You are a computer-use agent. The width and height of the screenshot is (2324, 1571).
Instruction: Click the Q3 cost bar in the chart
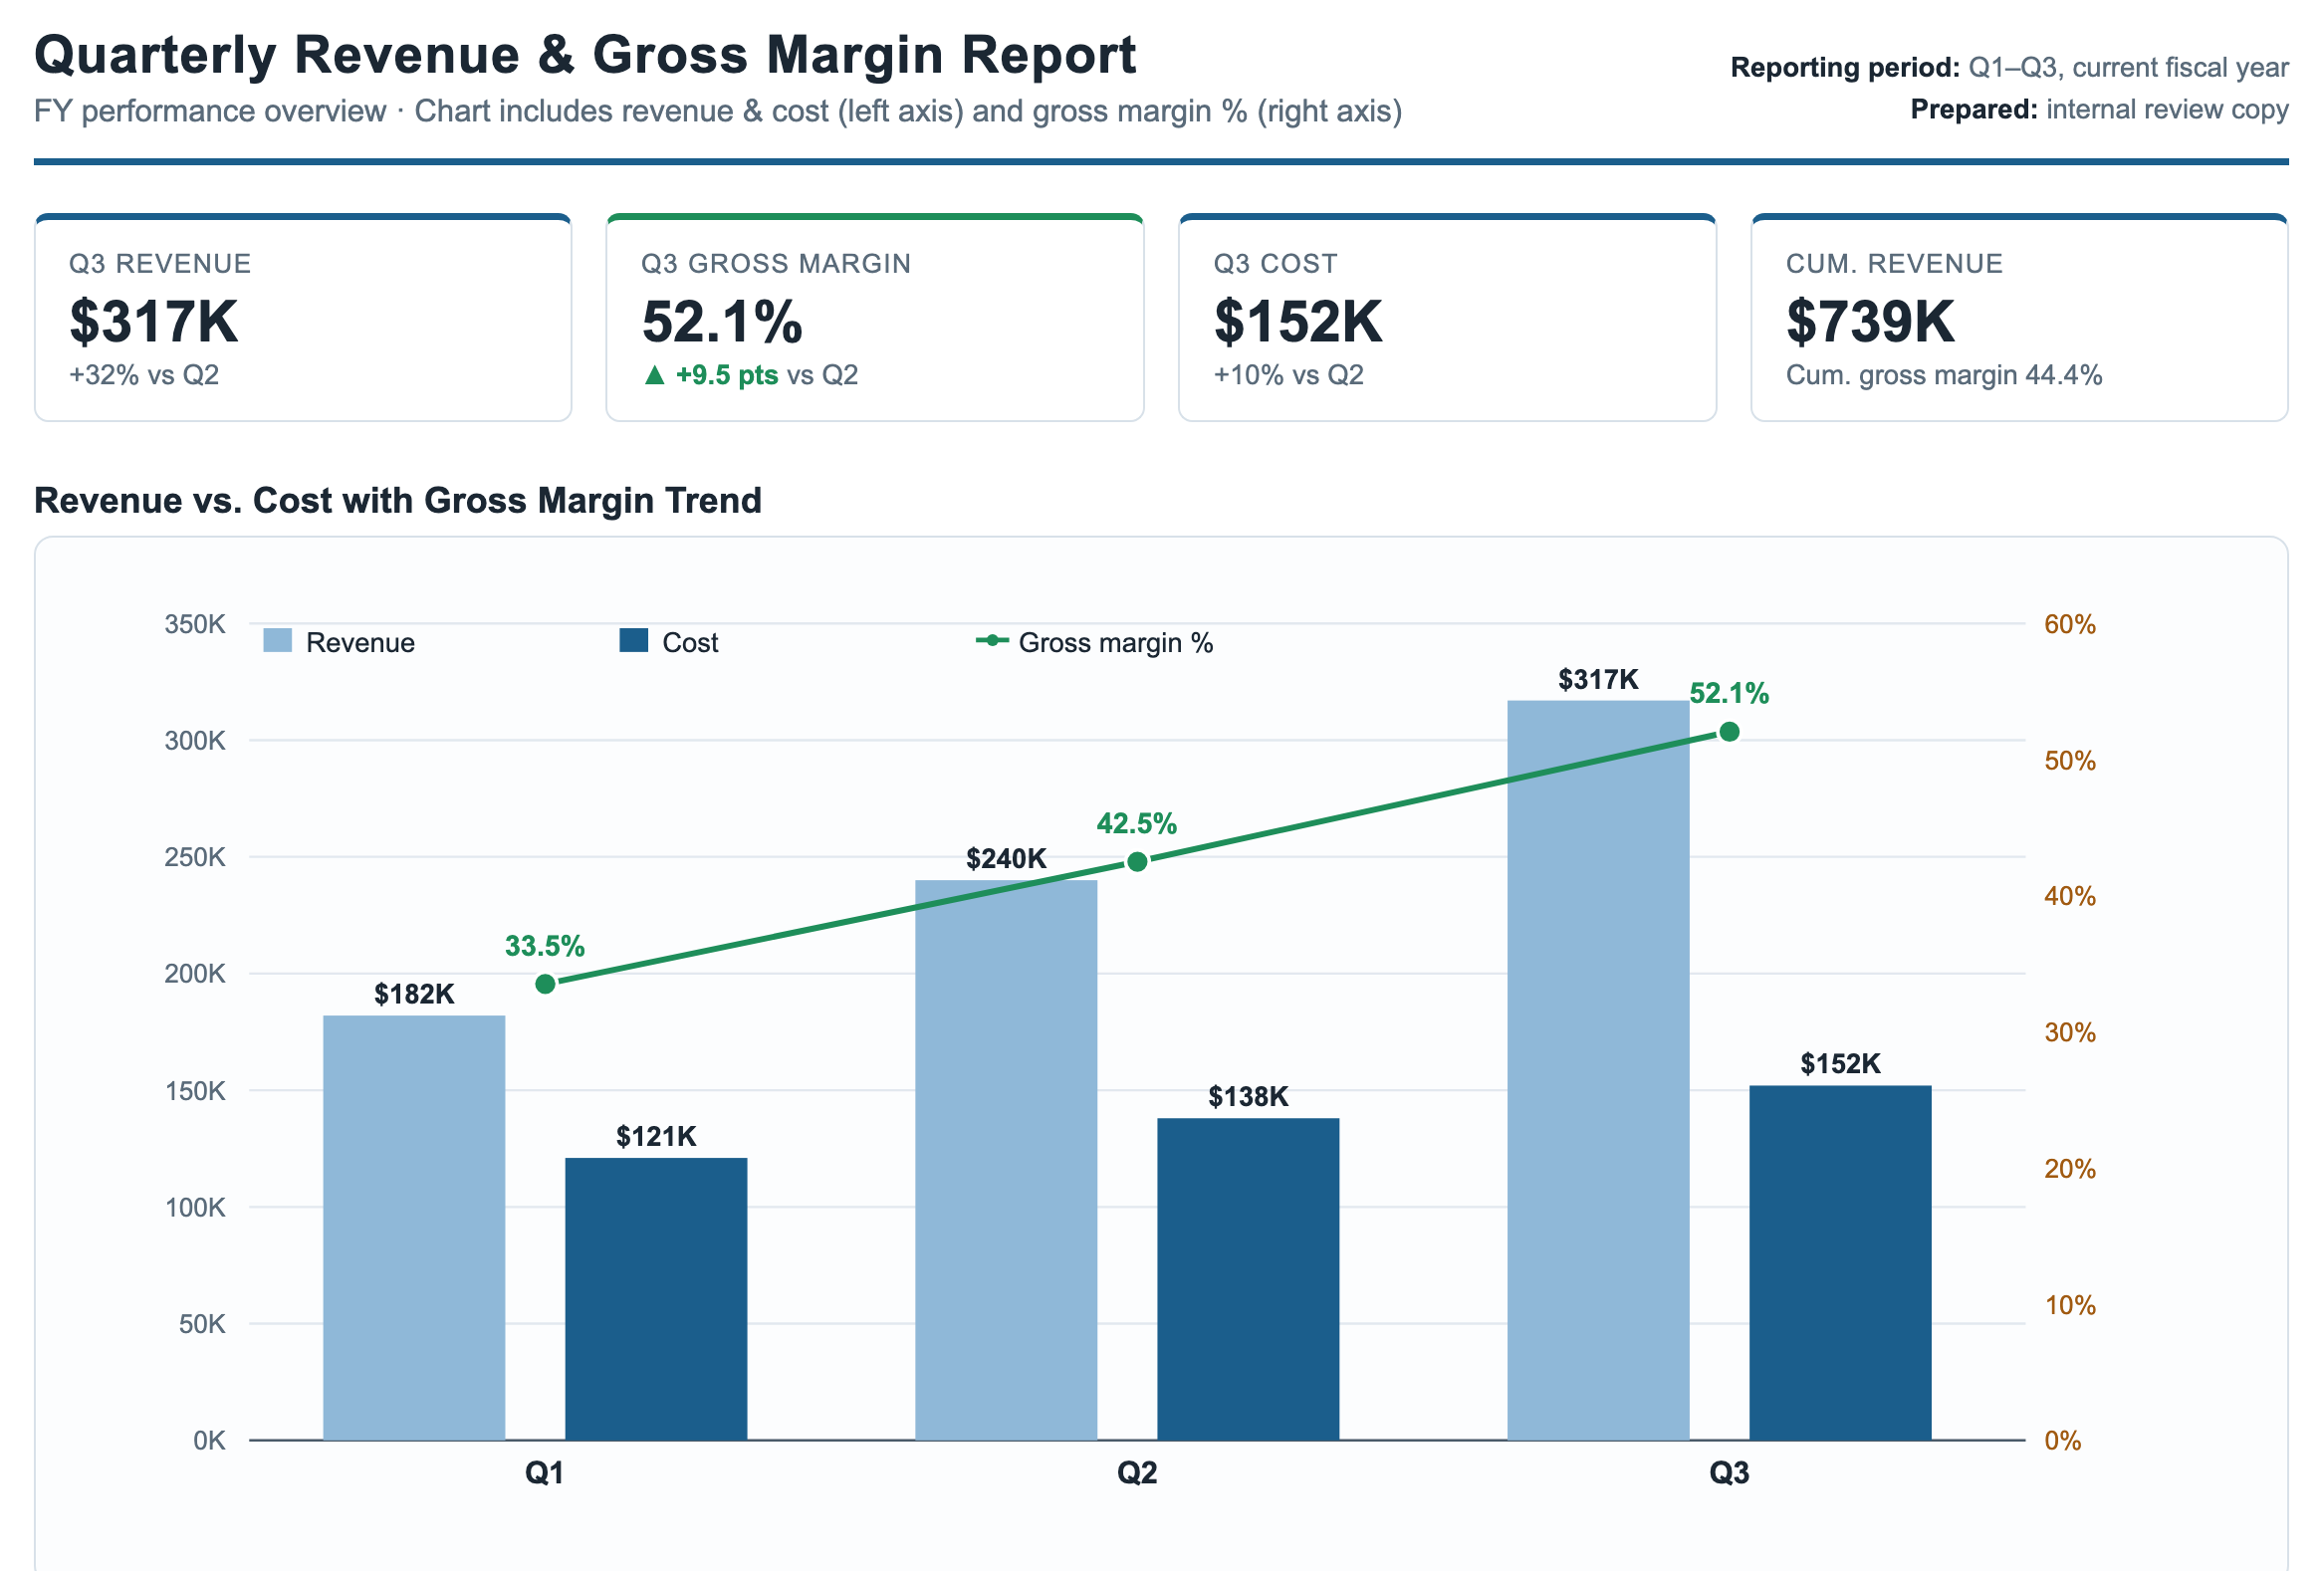click(x=1840, y=1263)
